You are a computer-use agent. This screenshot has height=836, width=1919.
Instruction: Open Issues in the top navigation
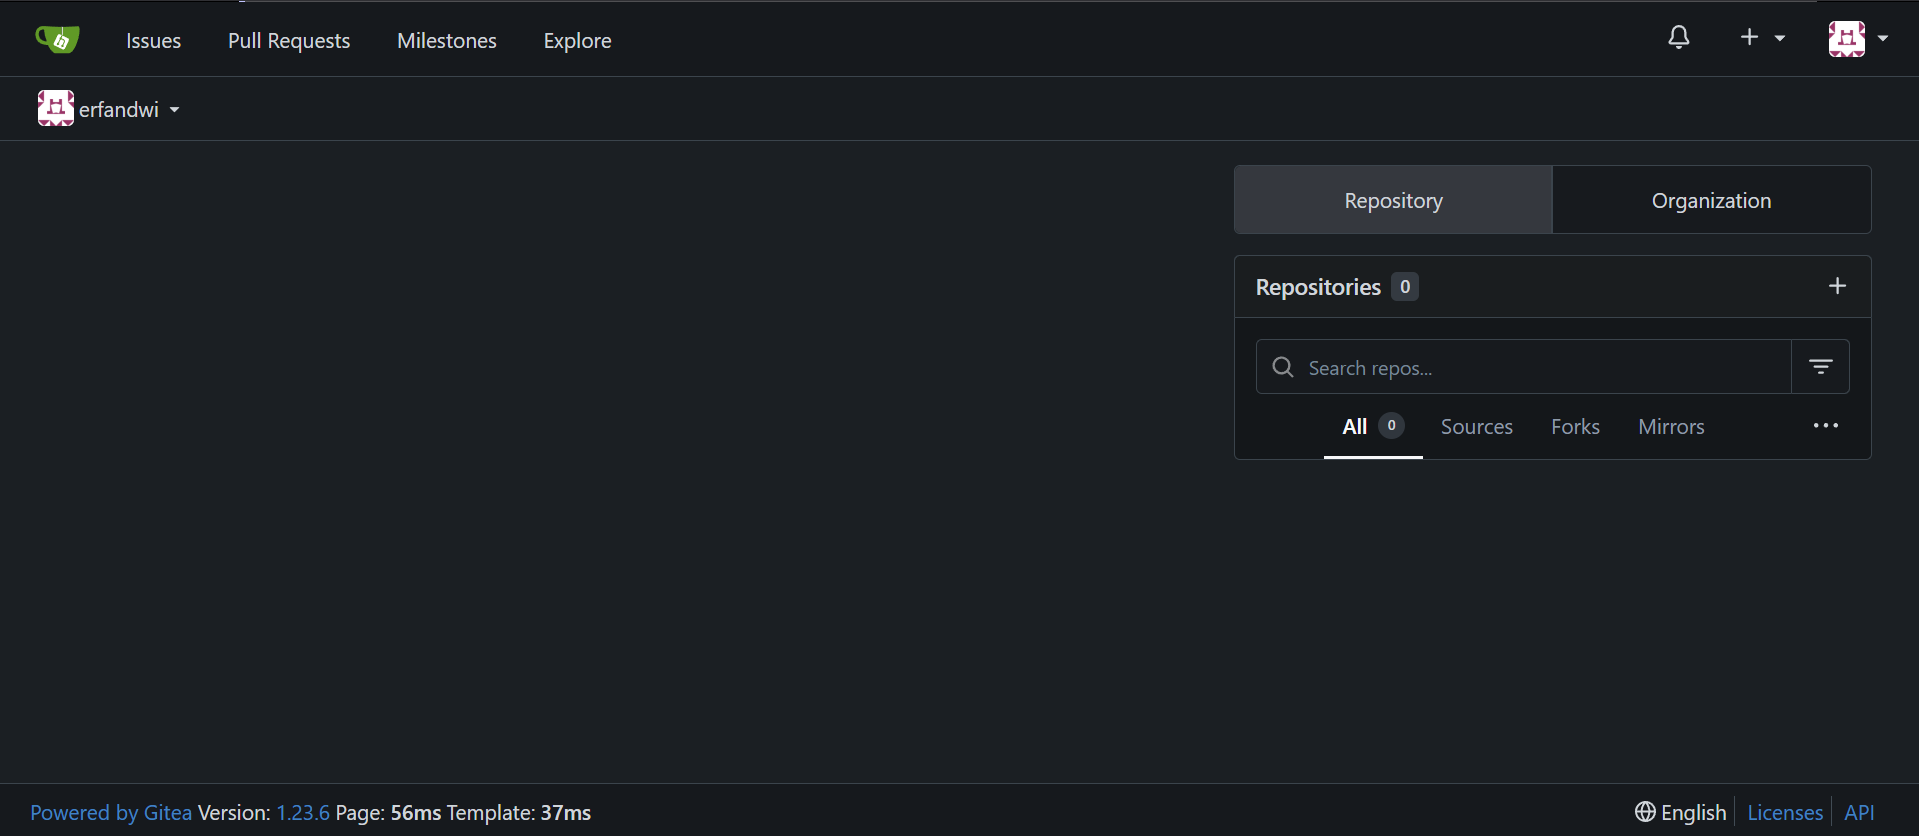(153, 41)
